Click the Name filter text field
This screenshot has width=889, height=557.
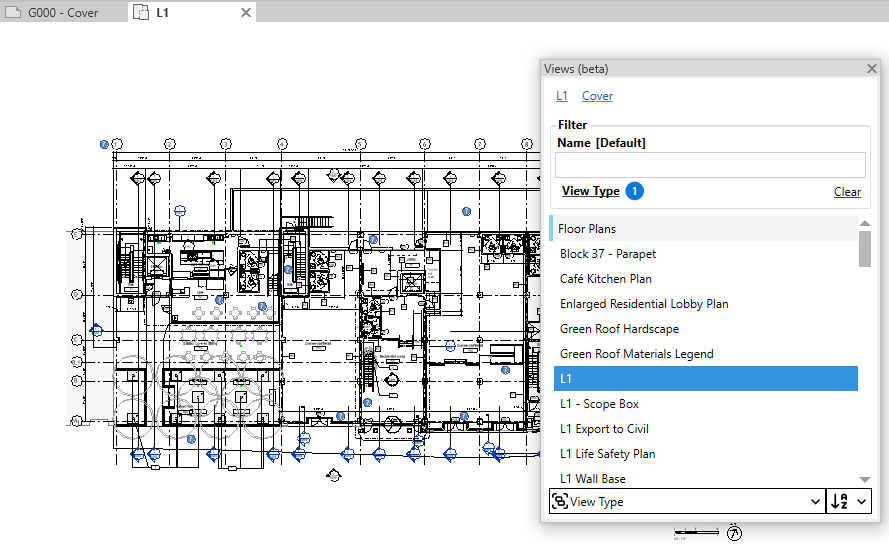pyautogui.click(x=710, y=165)
